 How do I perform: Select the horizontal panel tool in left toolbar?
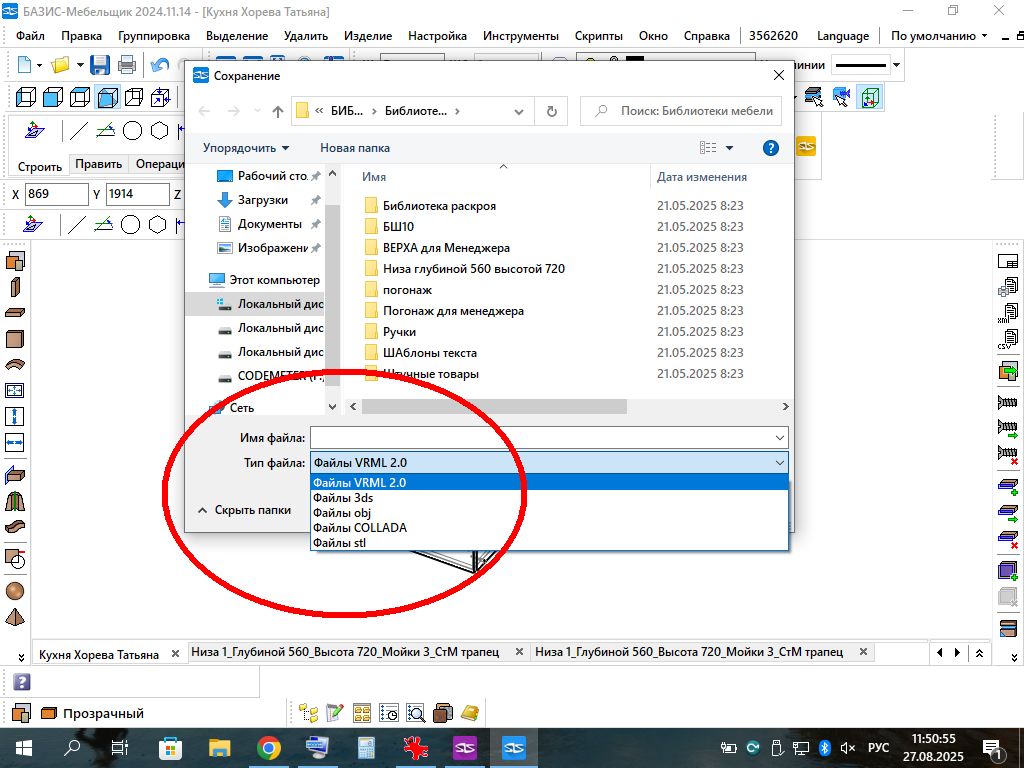point(15,313)
